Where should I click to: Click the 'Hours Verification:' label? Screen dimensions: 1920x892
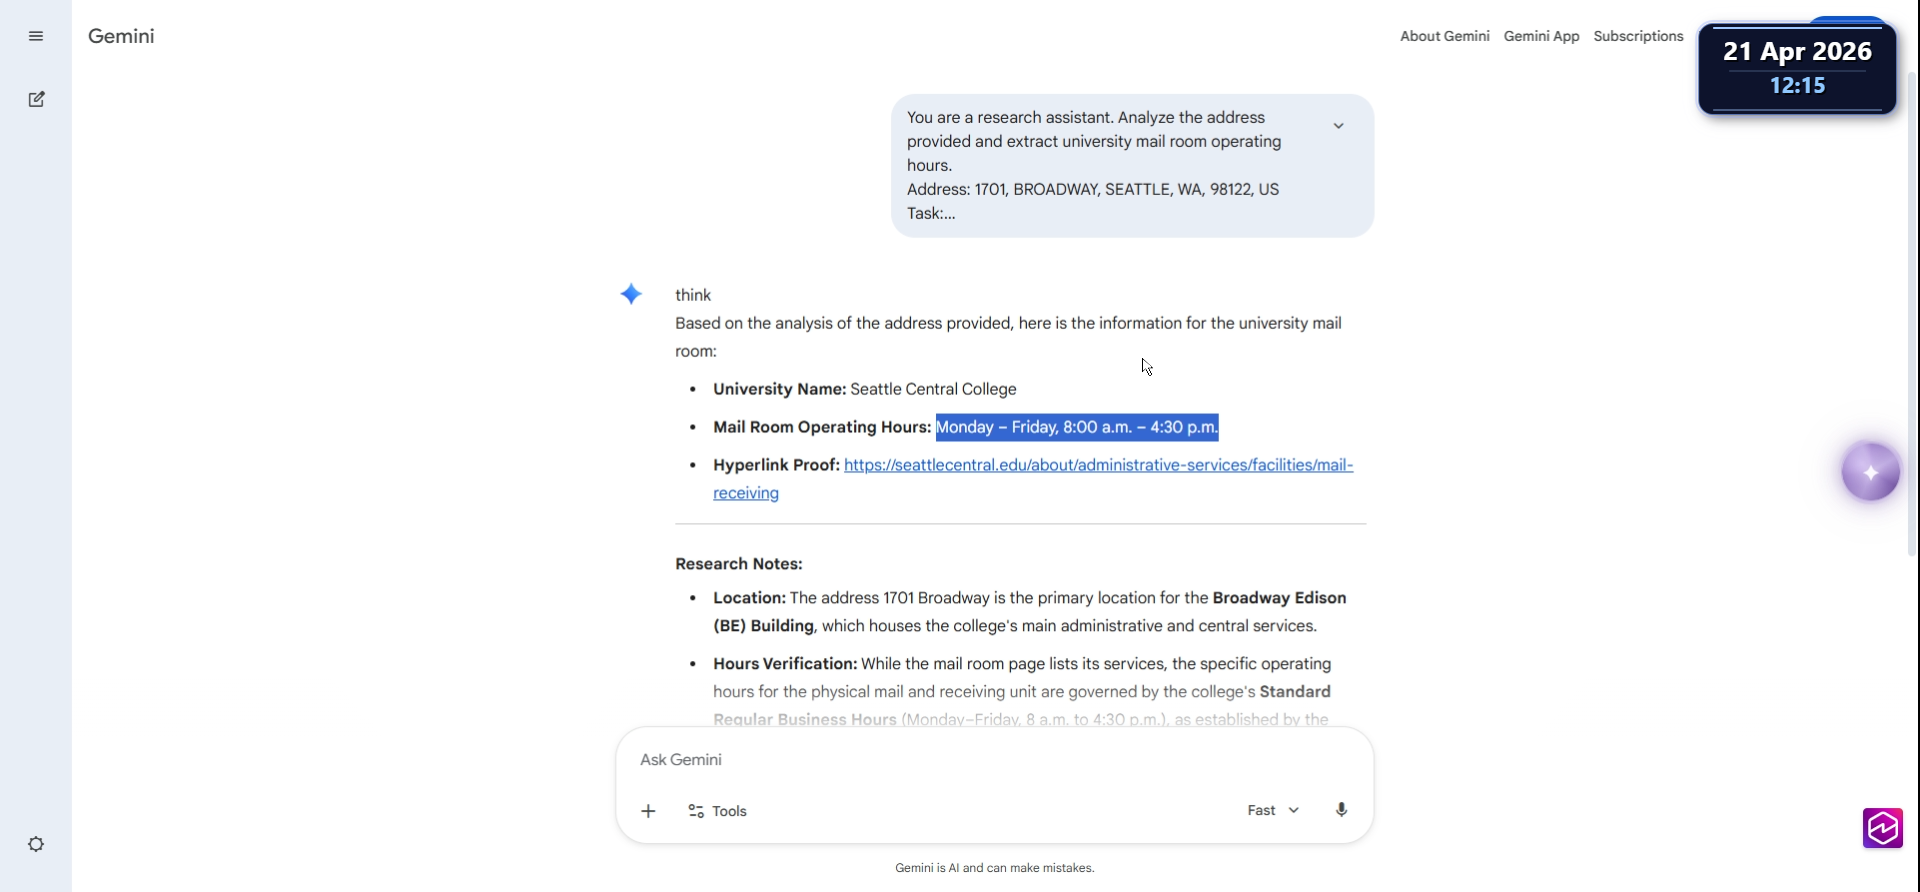pos(785,664)
